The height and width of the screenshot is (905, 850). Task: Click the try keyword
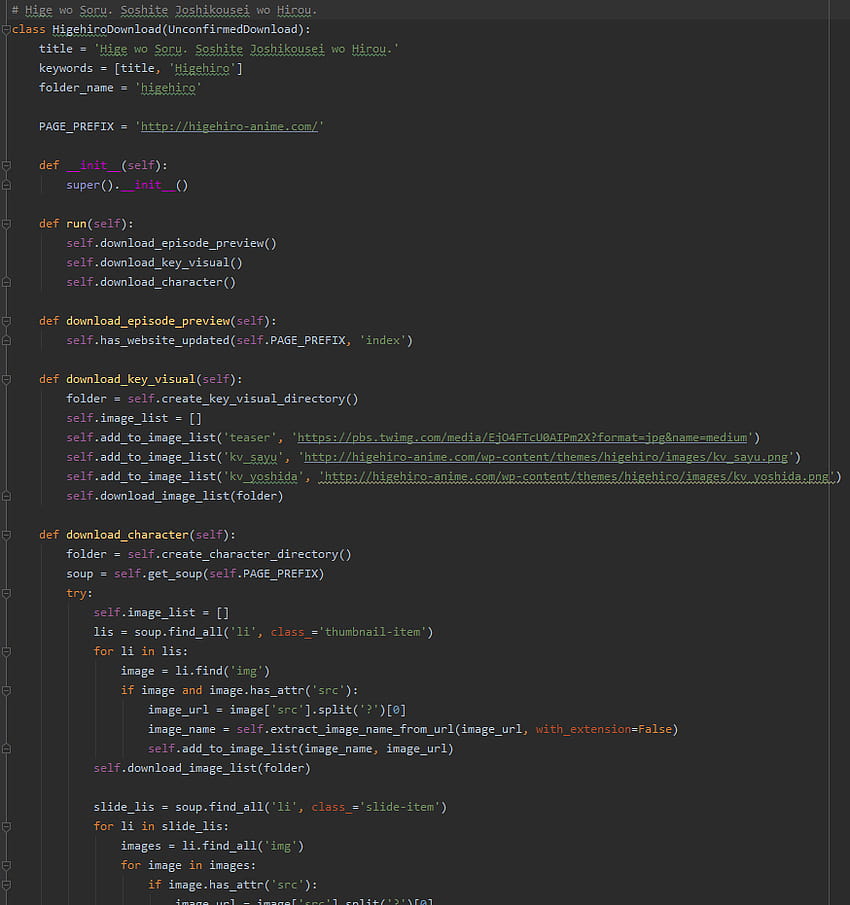click(x=76, y=593)
